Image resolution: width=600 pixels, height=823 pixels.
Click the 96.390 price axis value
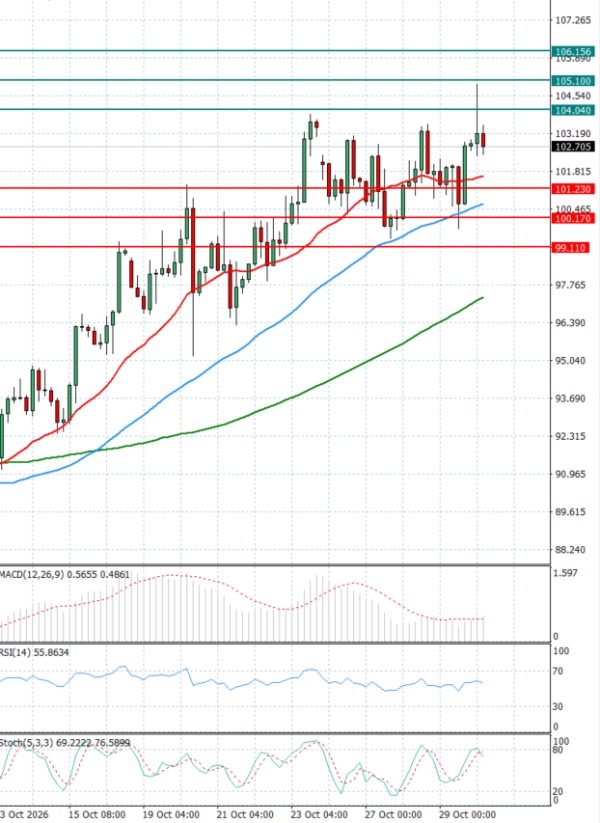(x=570, y=323)
